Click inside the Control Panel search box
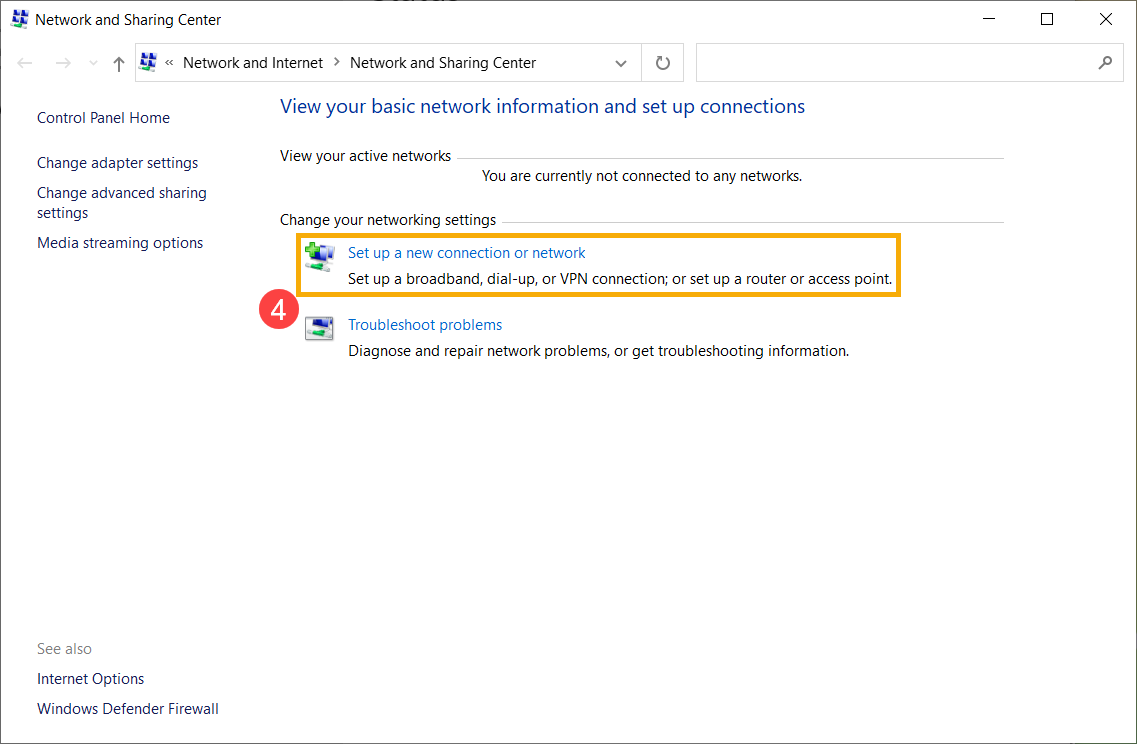1137x744 pixels. [890, 63]
